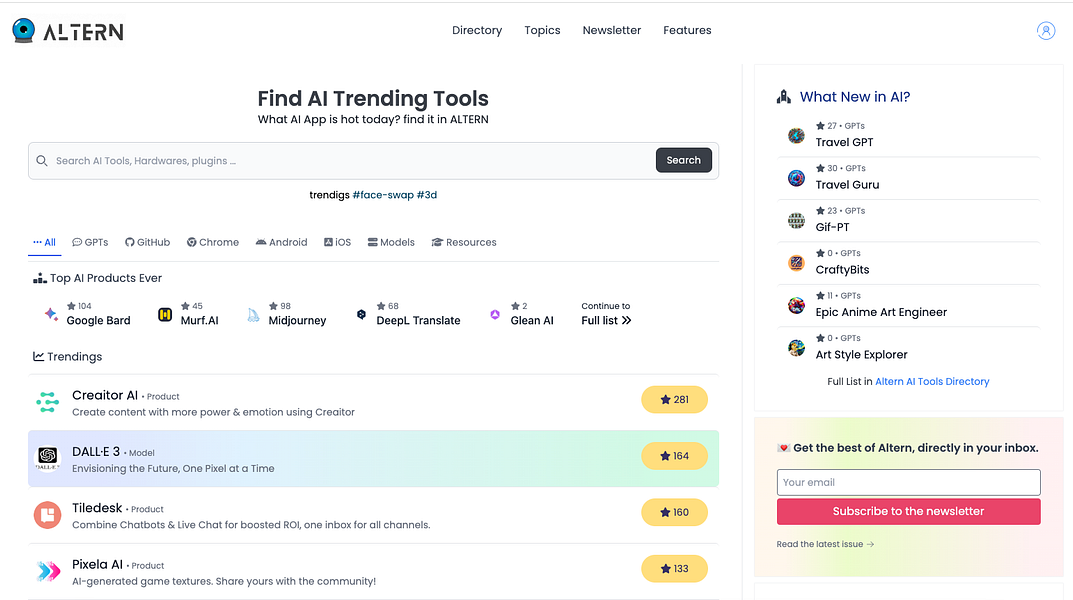Open the Glean AI product link

click(532, 320)
